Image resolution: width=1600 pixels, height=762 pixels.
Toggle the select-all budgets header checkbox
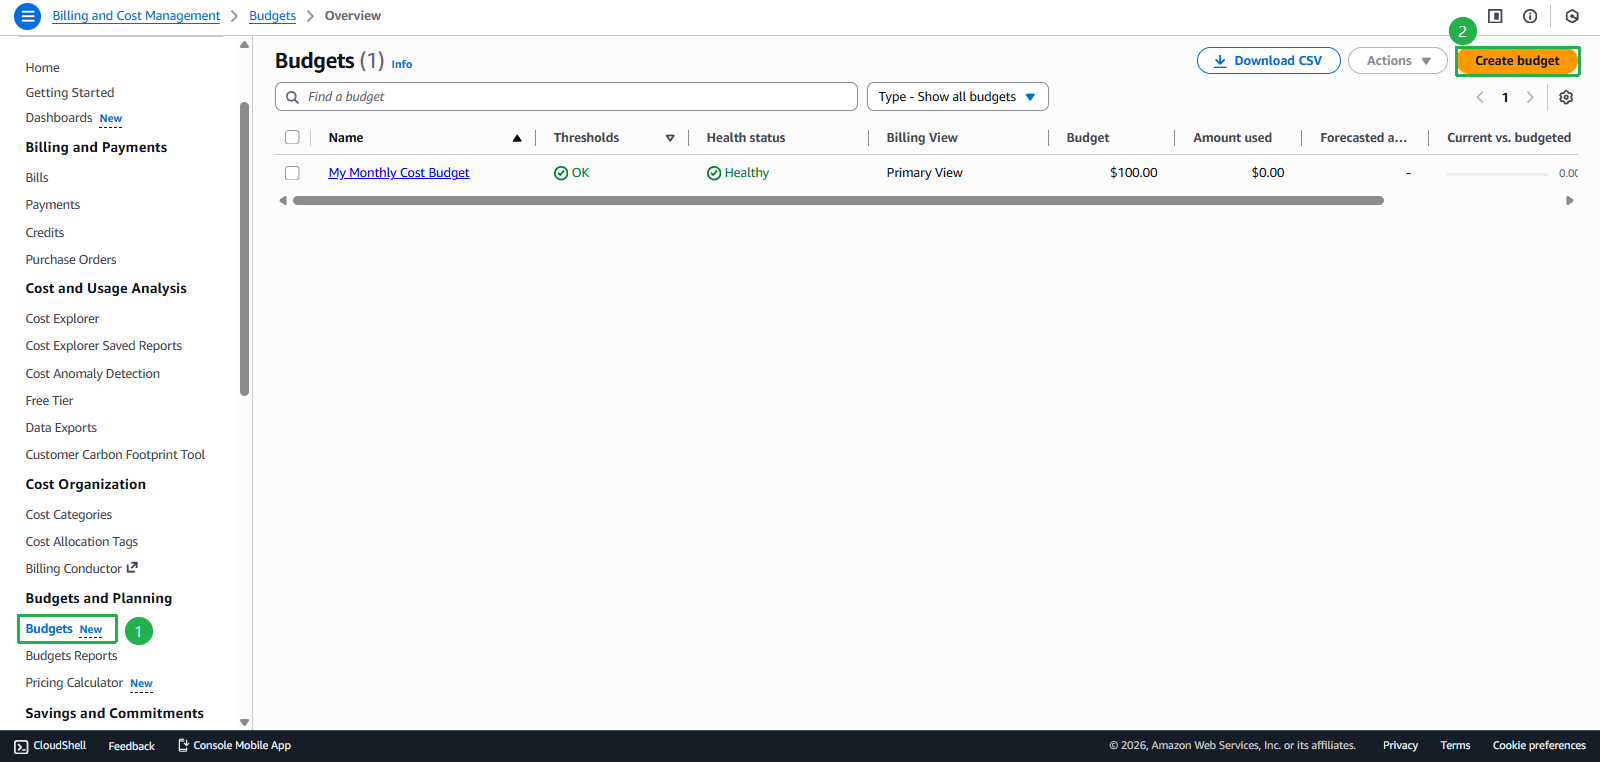click(x=292, y=138)
